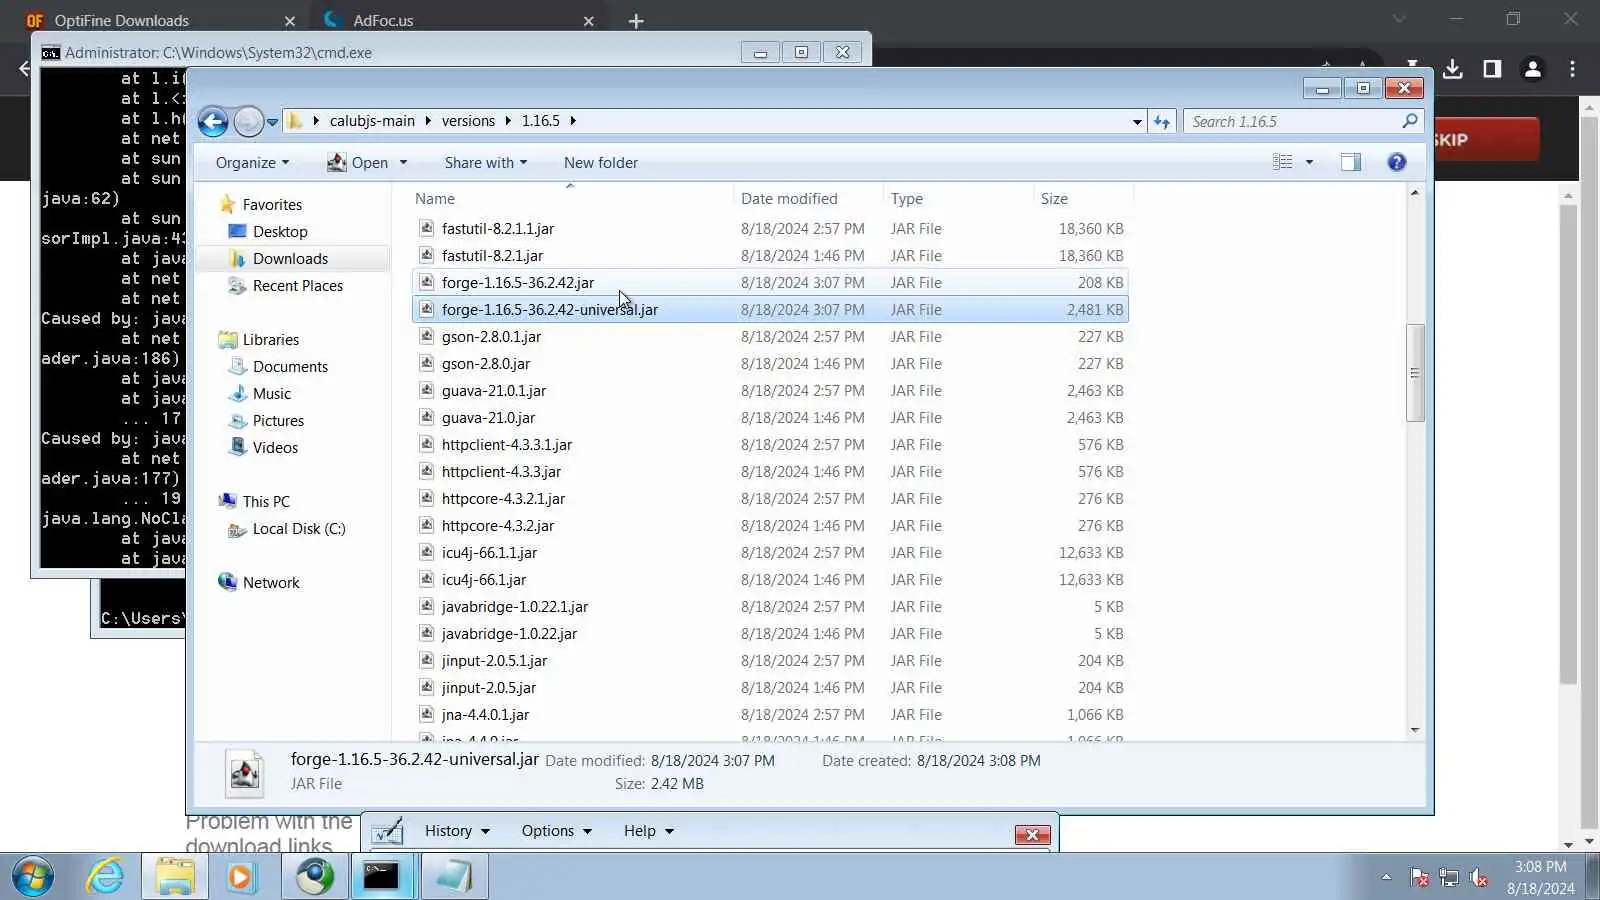Open a new browser tab

[635, 21]
